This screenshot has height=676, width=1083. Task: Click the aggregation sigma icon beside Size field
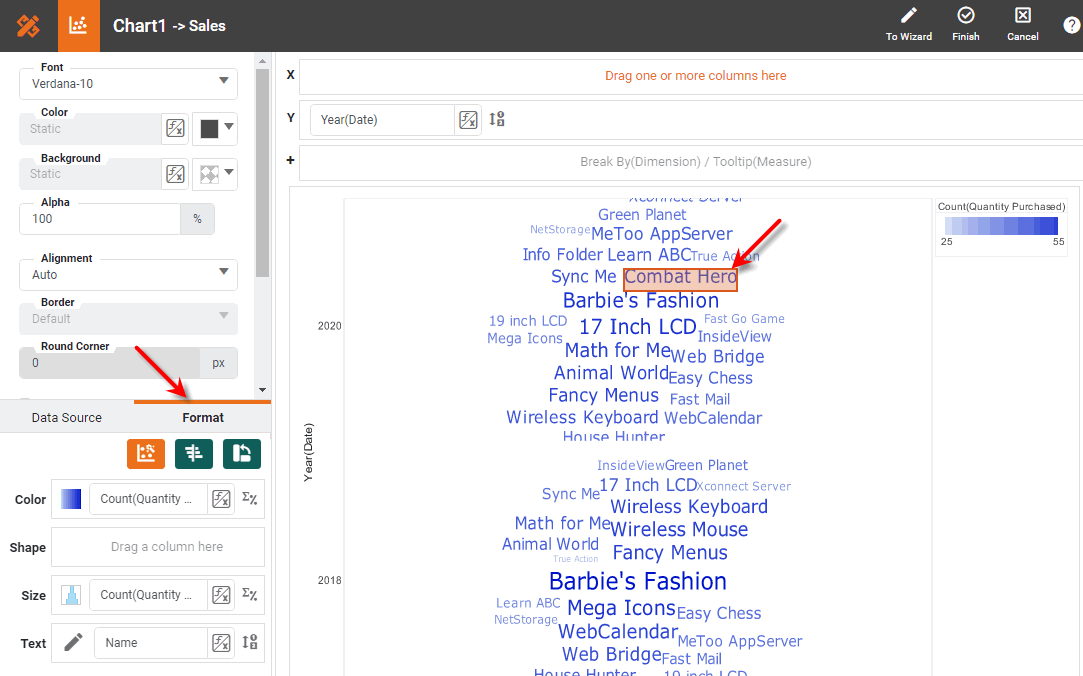[x=249, y=594]
